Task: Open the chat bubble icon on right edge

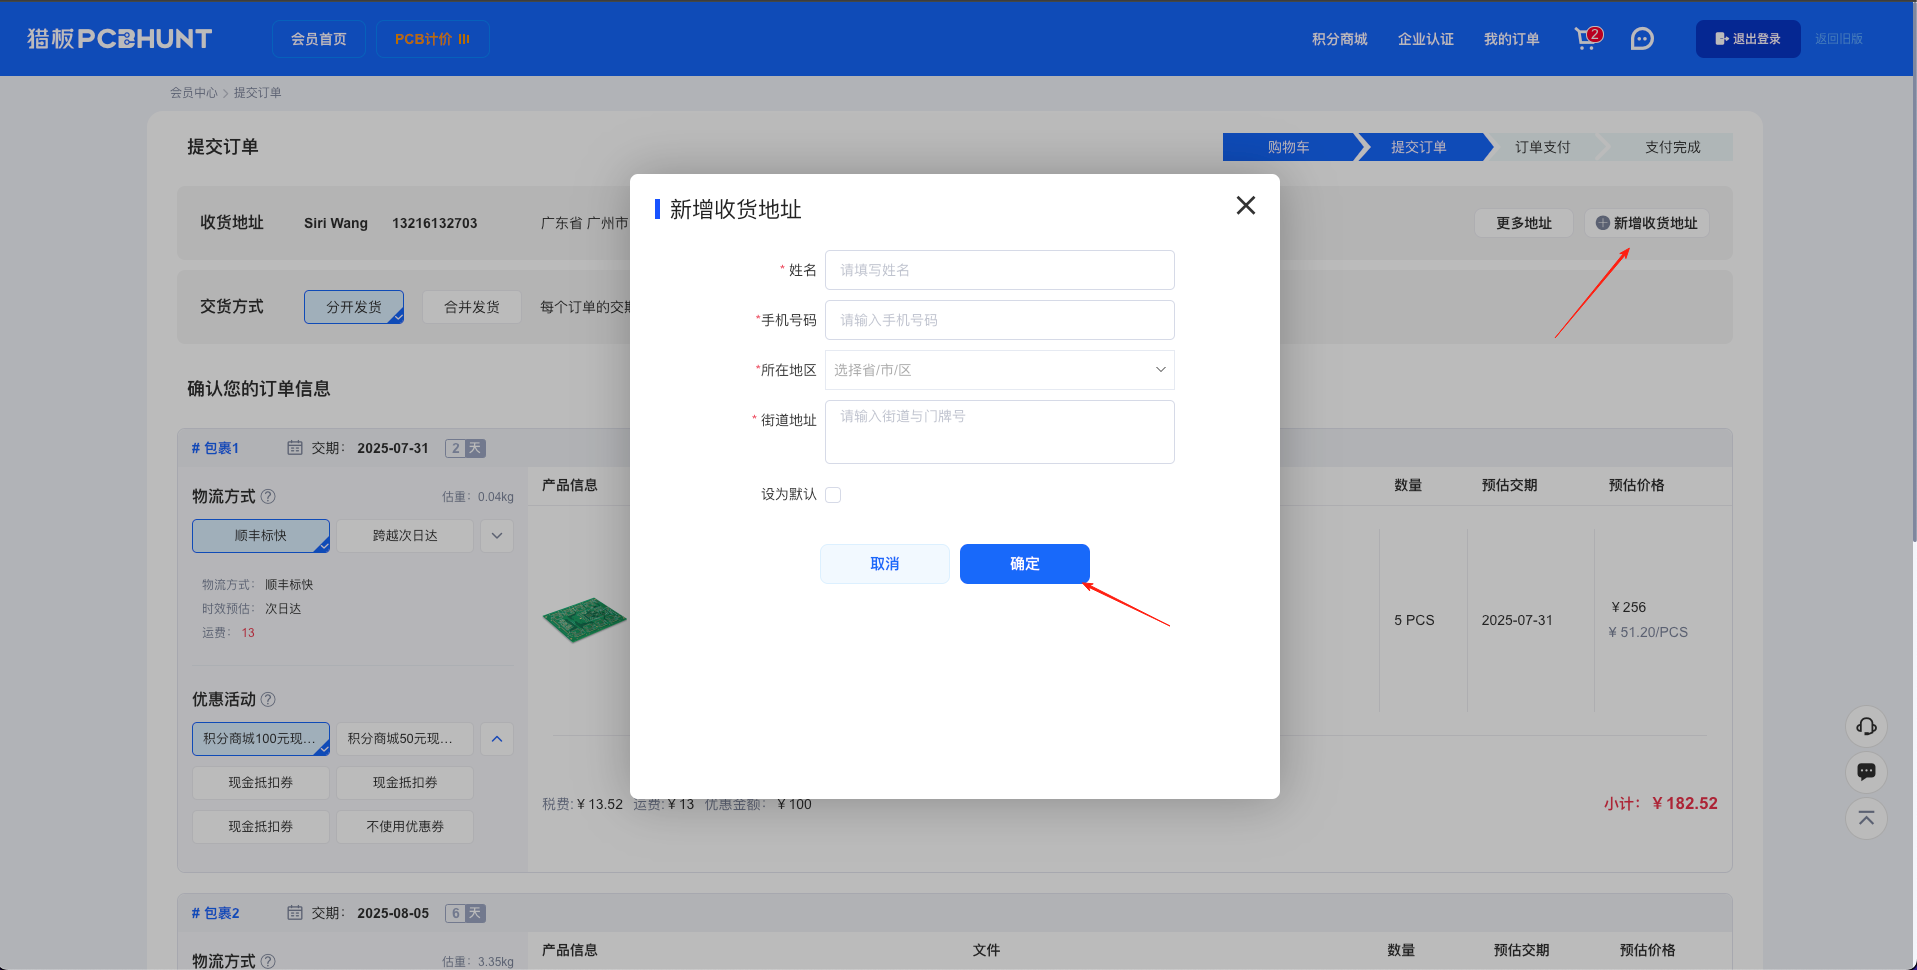Action: click(1865, 772)
